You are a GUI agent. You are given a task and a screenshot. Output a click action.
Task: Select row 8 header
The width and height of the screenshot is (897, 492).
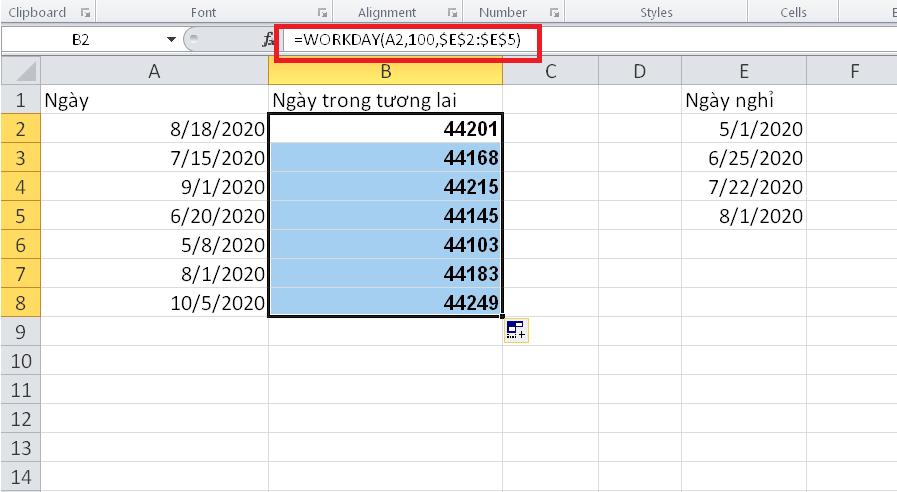coord(21,303)
